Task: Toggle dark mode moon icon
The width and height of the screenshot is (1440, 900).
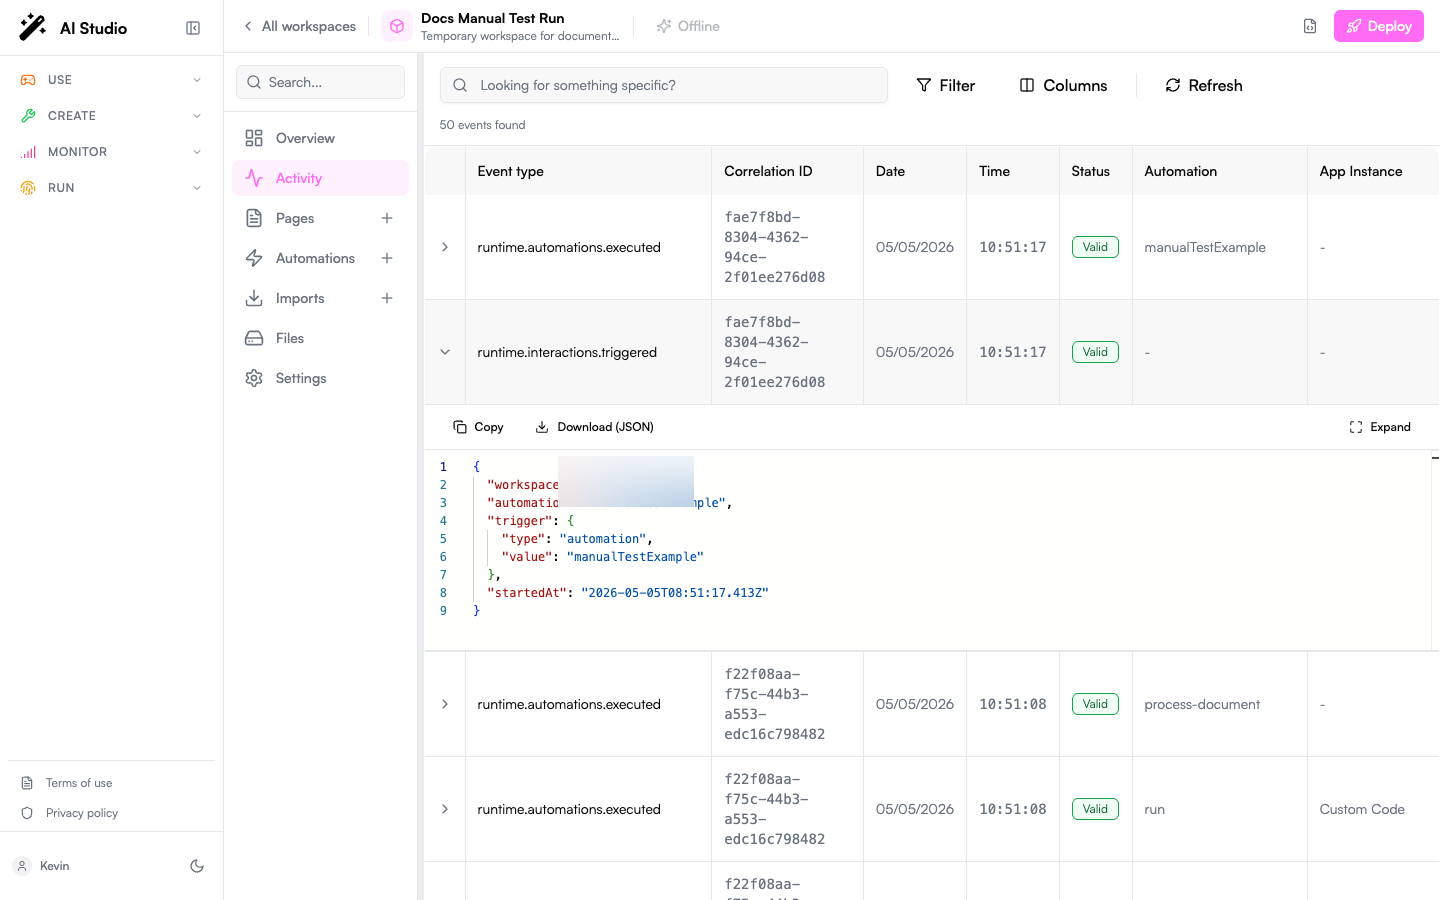Action: click(197, 866)
